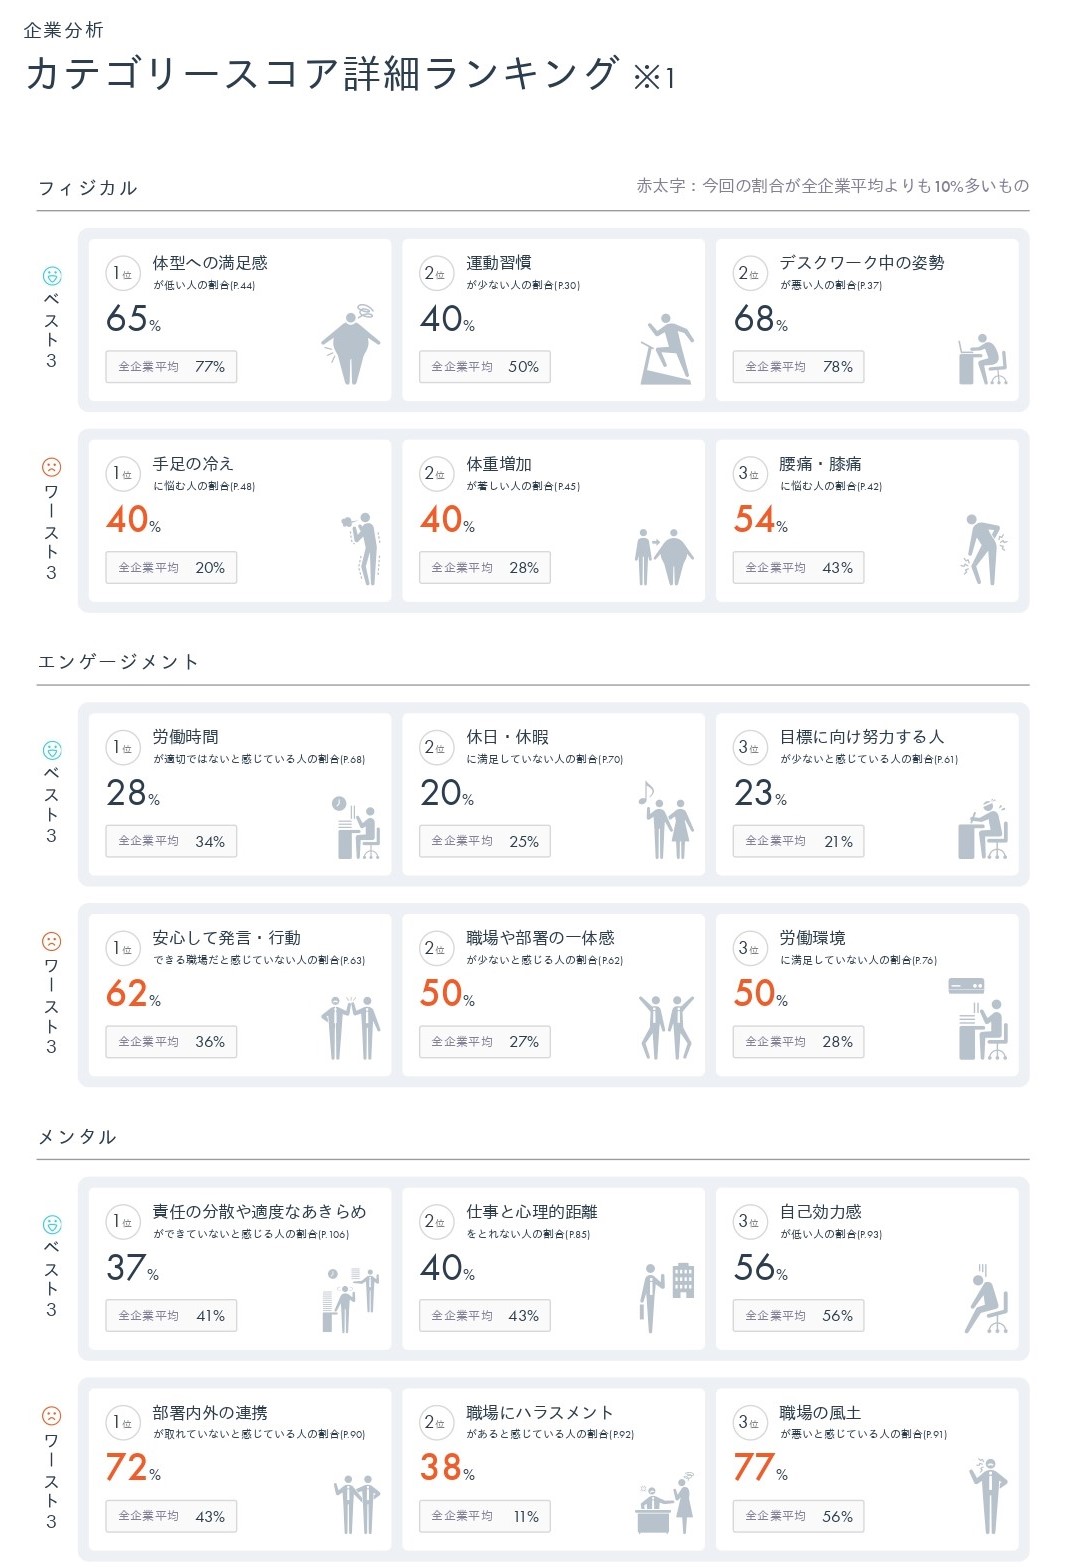Image resolution: width=1067 pixels, height=1567 pixels.
Task: Select the エンゲージメント section heading
Action: coord(119,662)
